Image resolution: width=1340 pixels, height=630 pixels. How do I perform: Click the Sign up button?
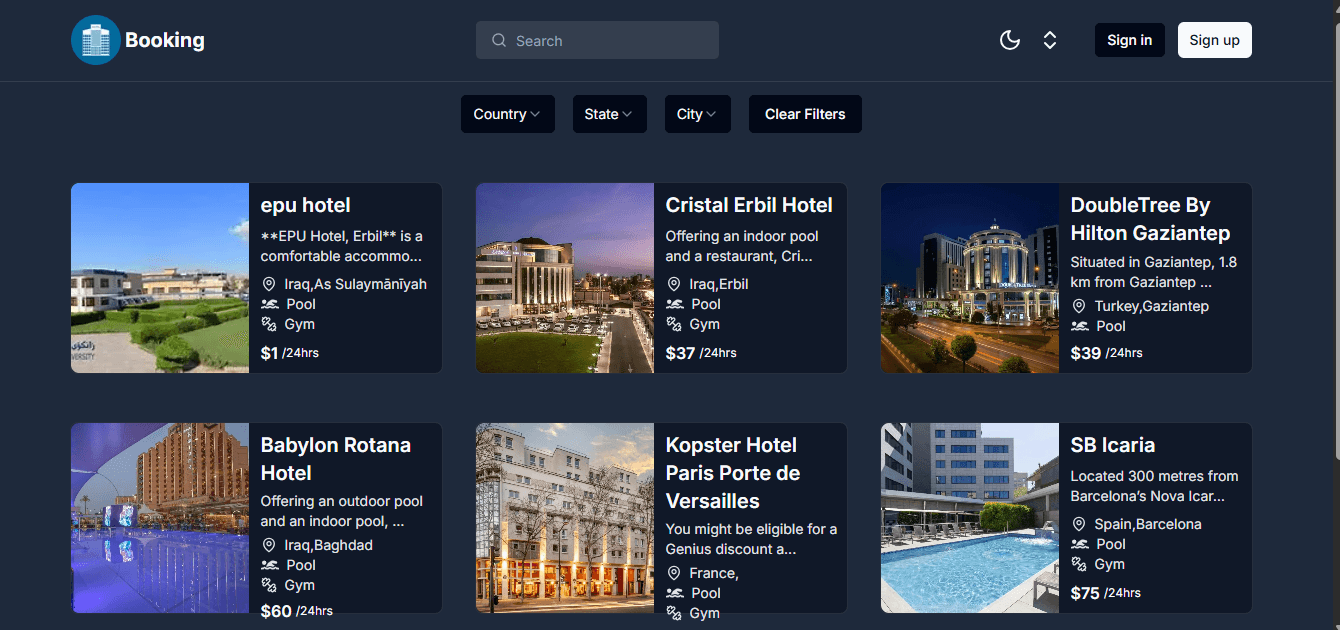(x=1214, y=40)
